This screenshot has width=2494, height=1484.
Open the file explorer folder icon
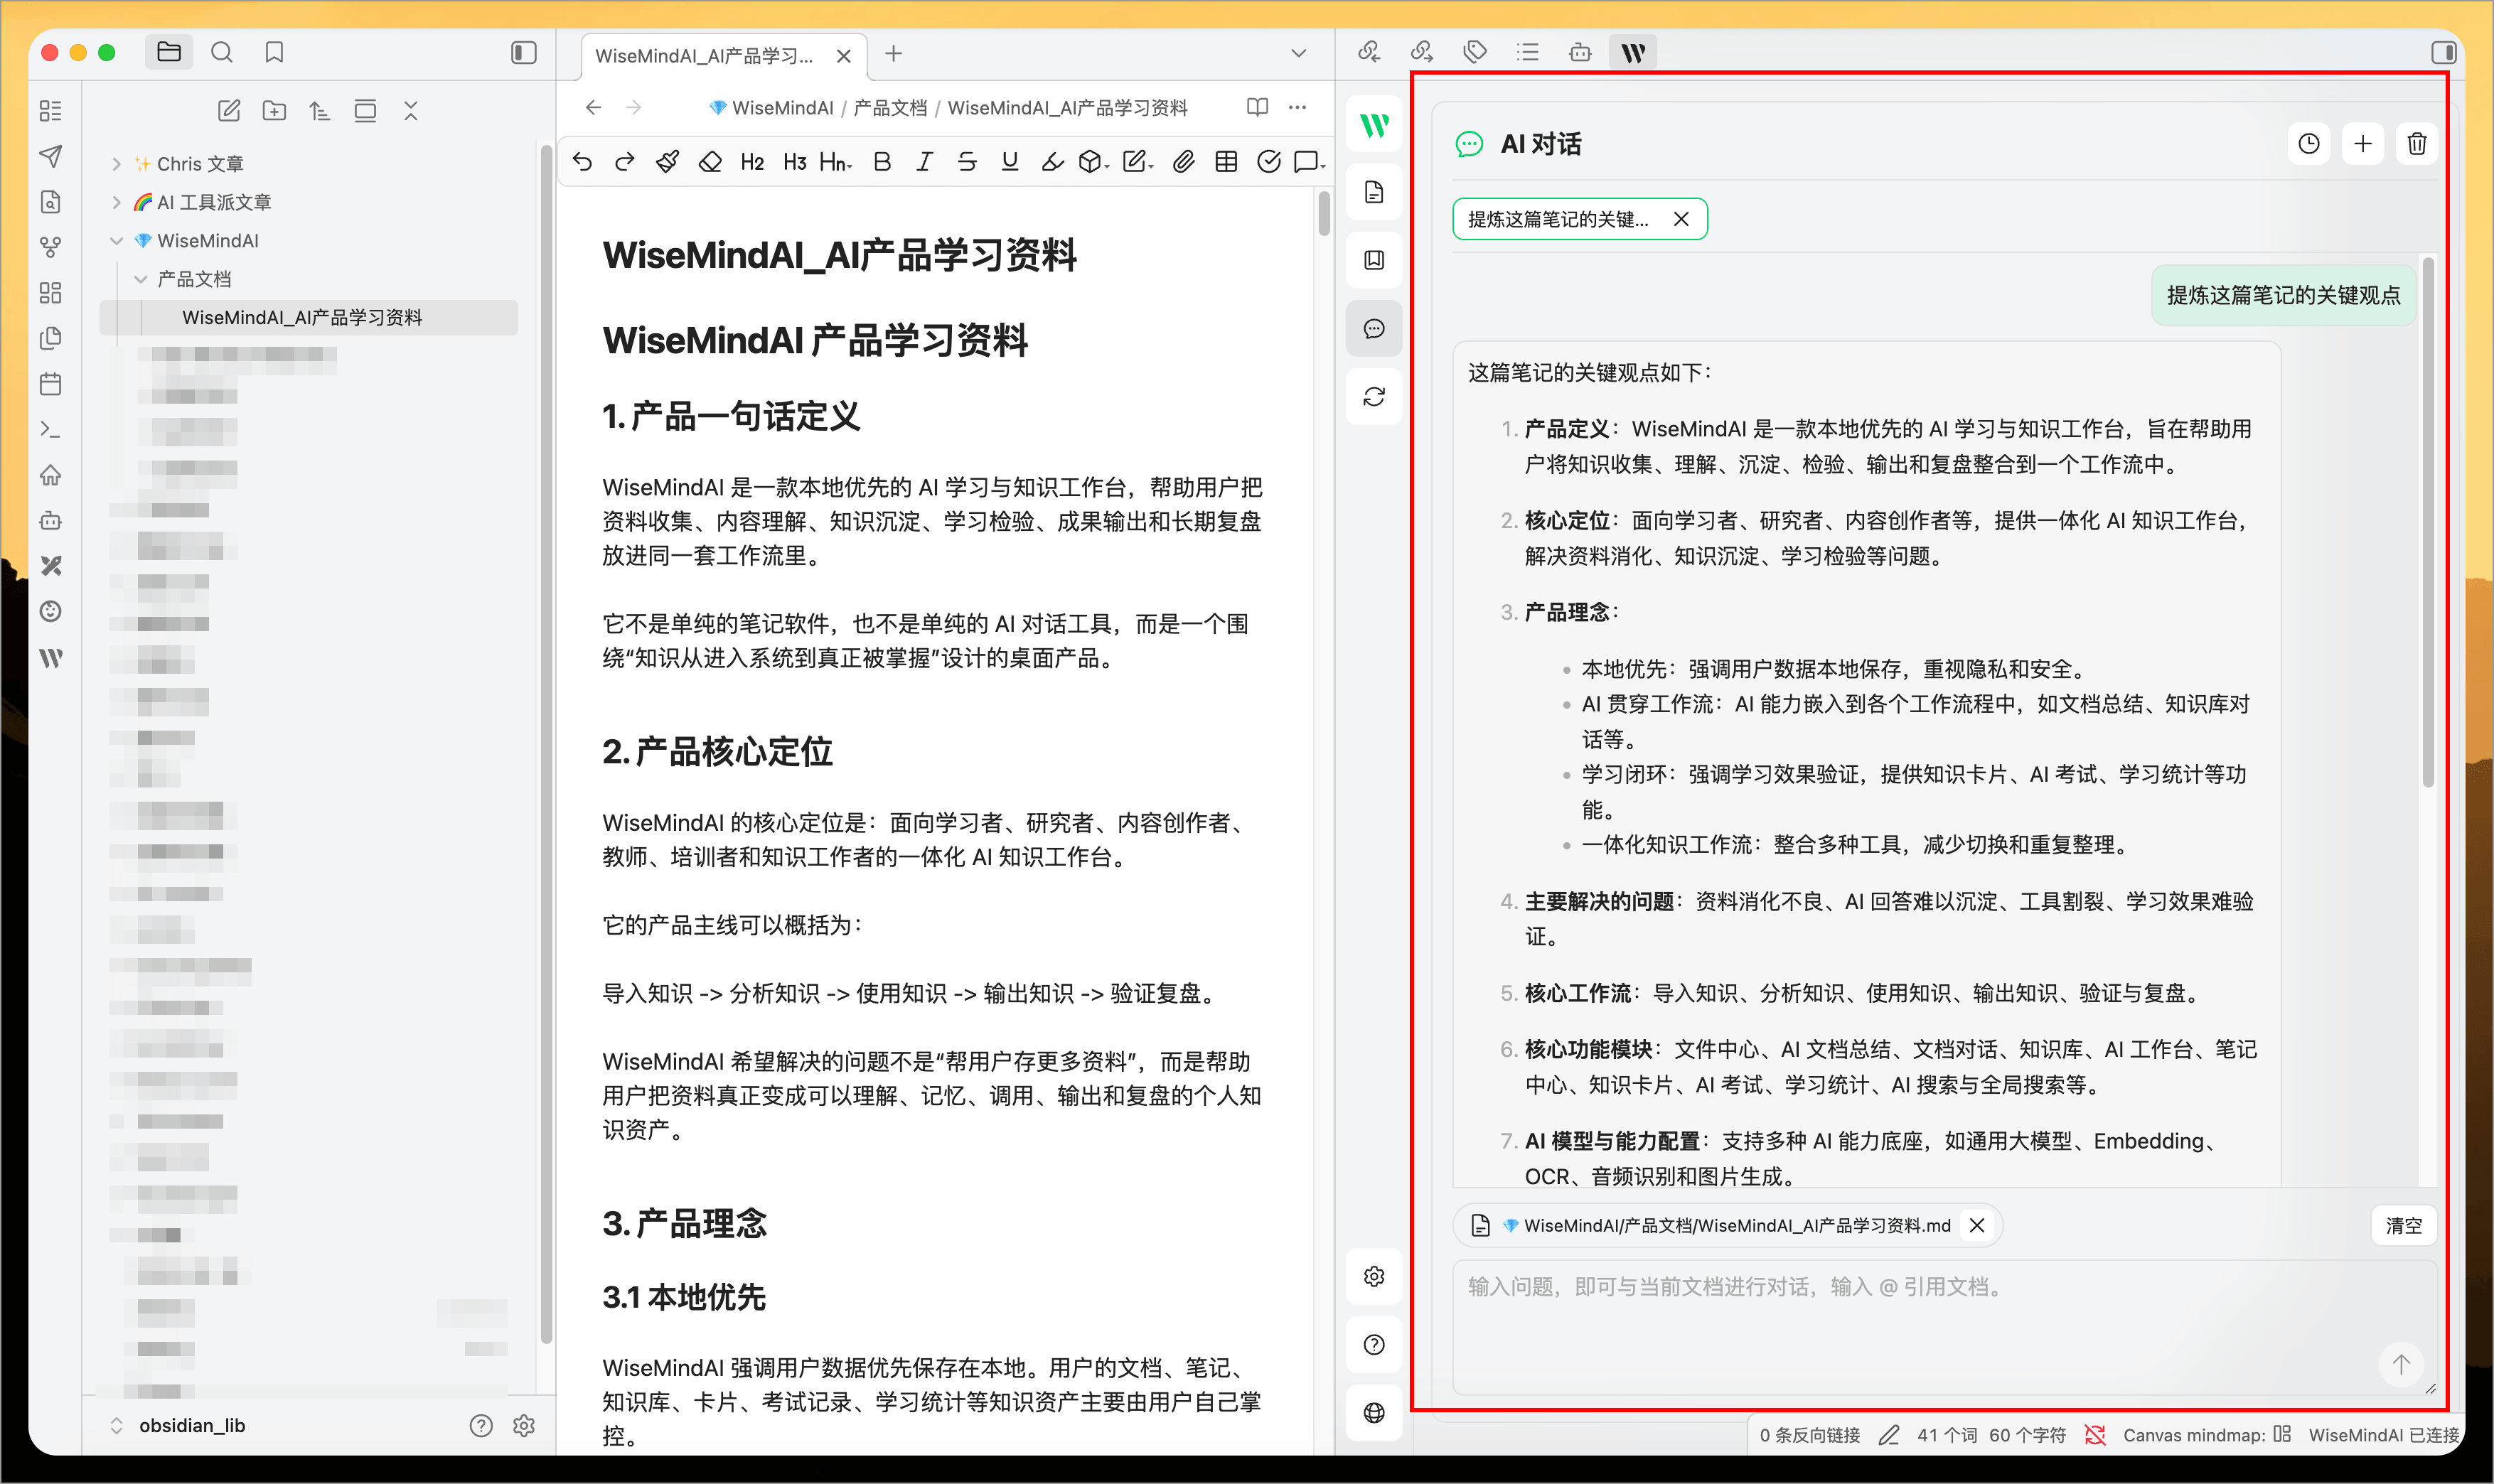(169, 52)
